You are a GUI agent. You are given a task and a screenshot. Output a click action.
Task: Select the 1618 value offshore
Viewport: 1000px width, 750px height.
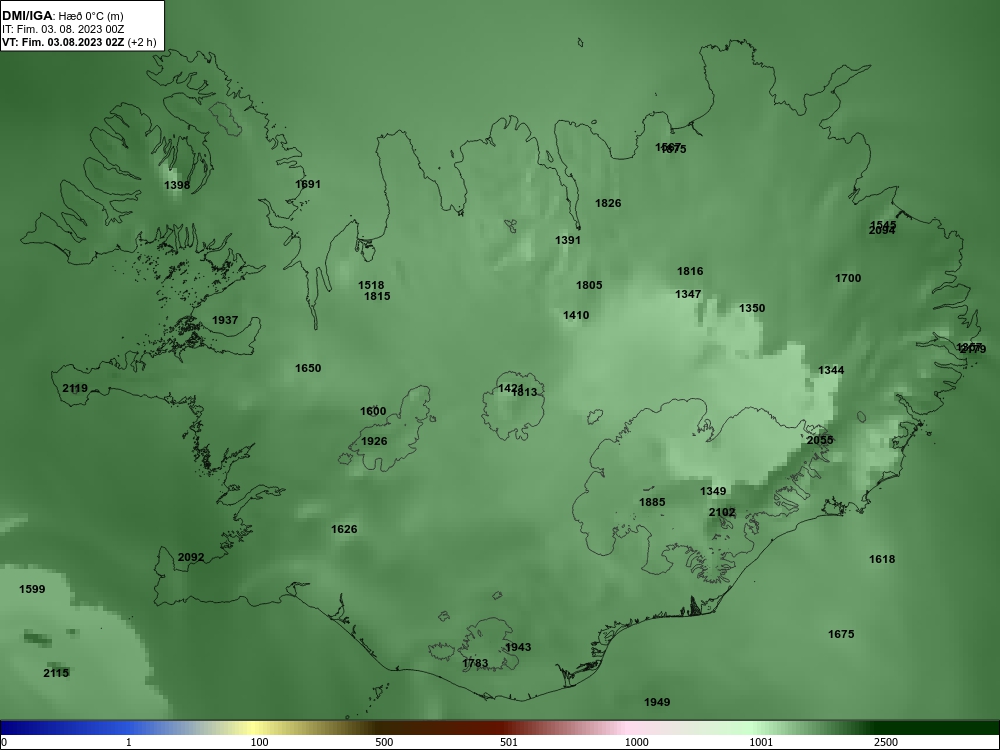click(882, 559)
